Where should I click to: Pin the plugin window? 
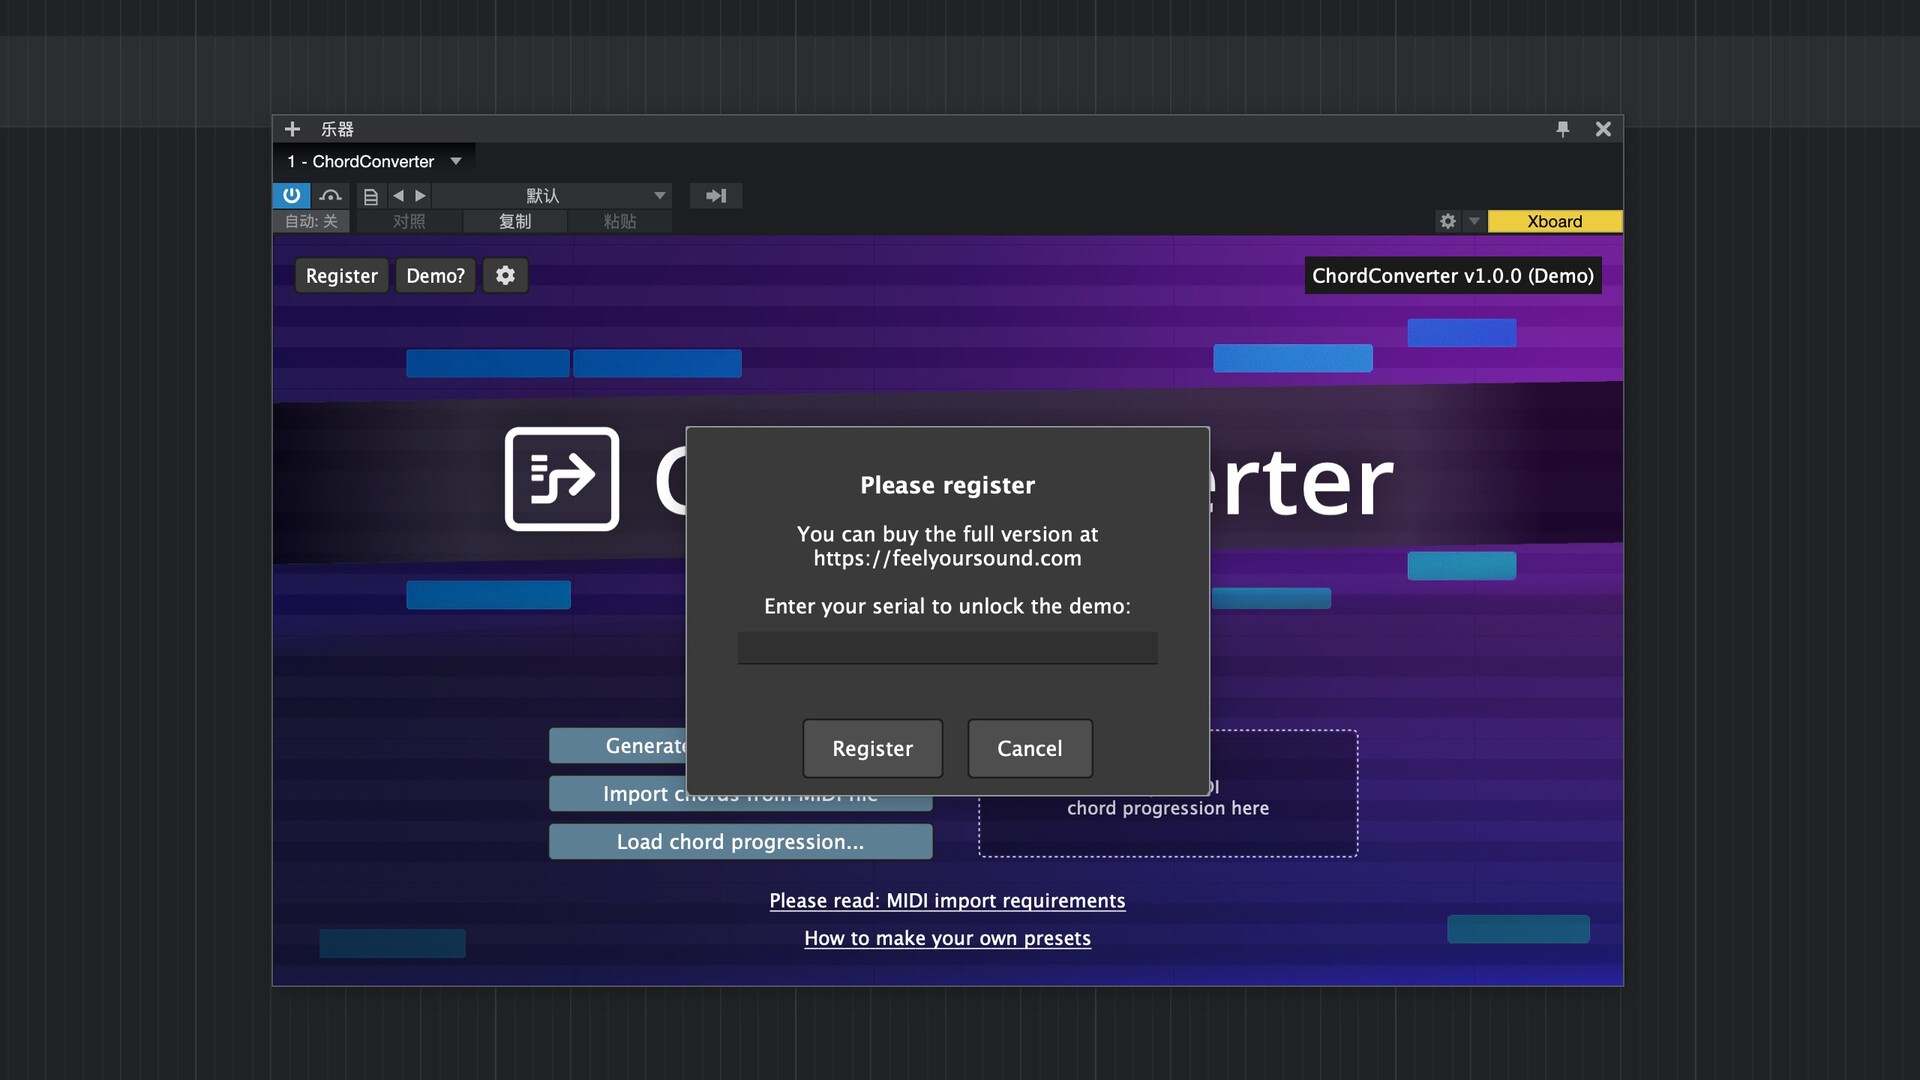click(x=1562, y=129)
